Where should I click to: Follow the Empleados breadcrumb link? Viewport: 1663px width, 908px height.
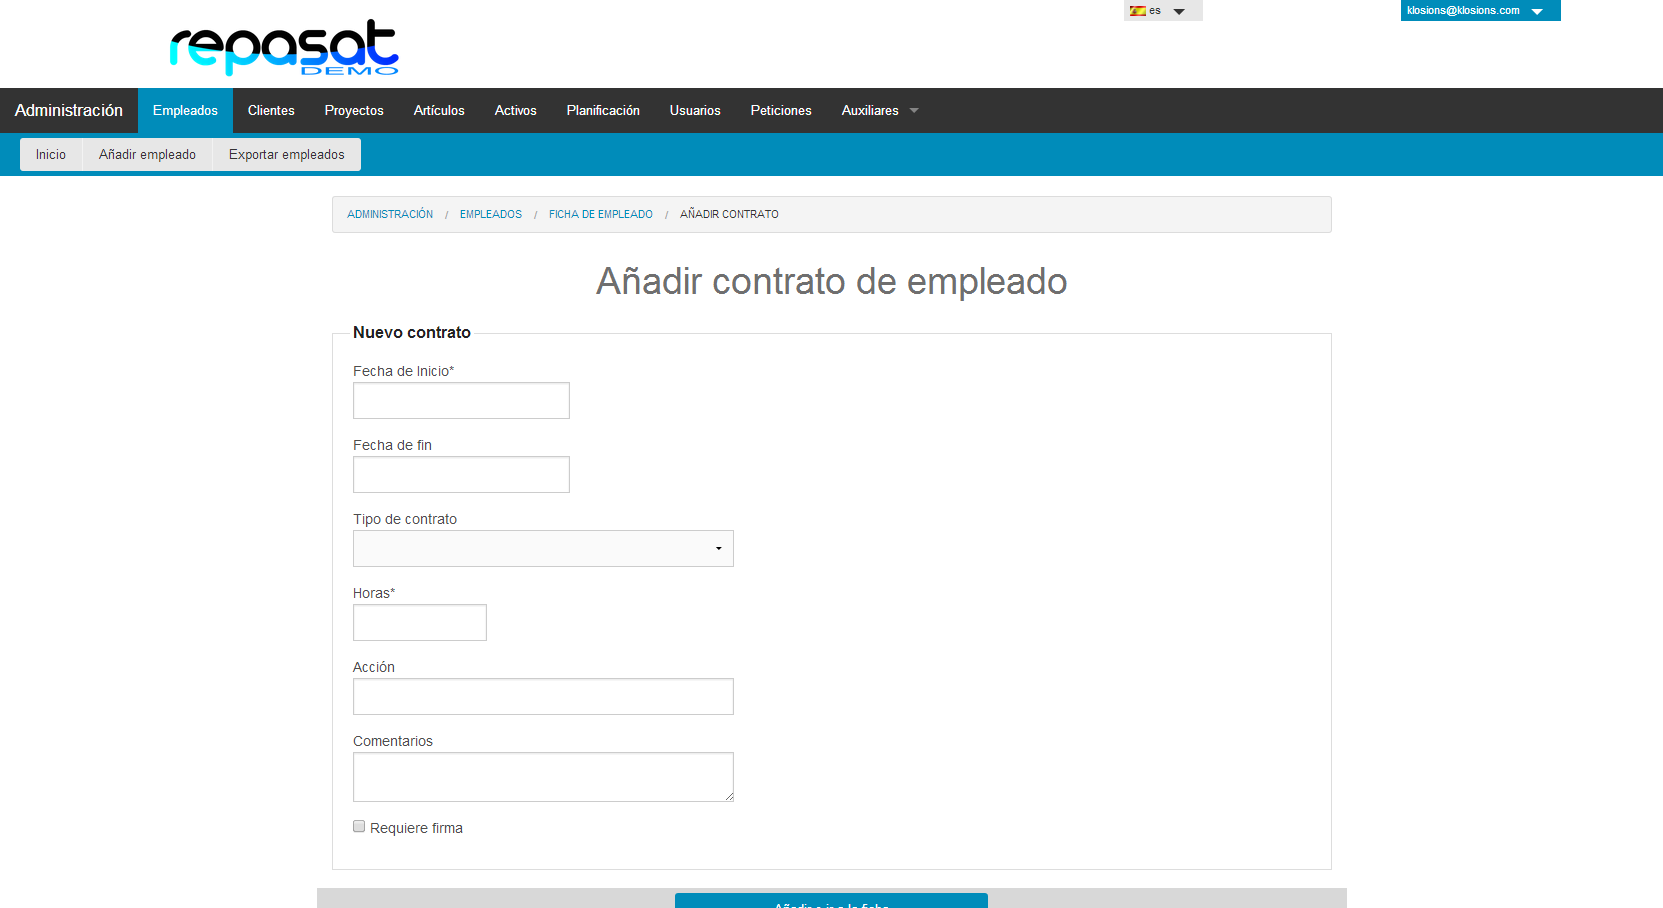tap(491, 214)
